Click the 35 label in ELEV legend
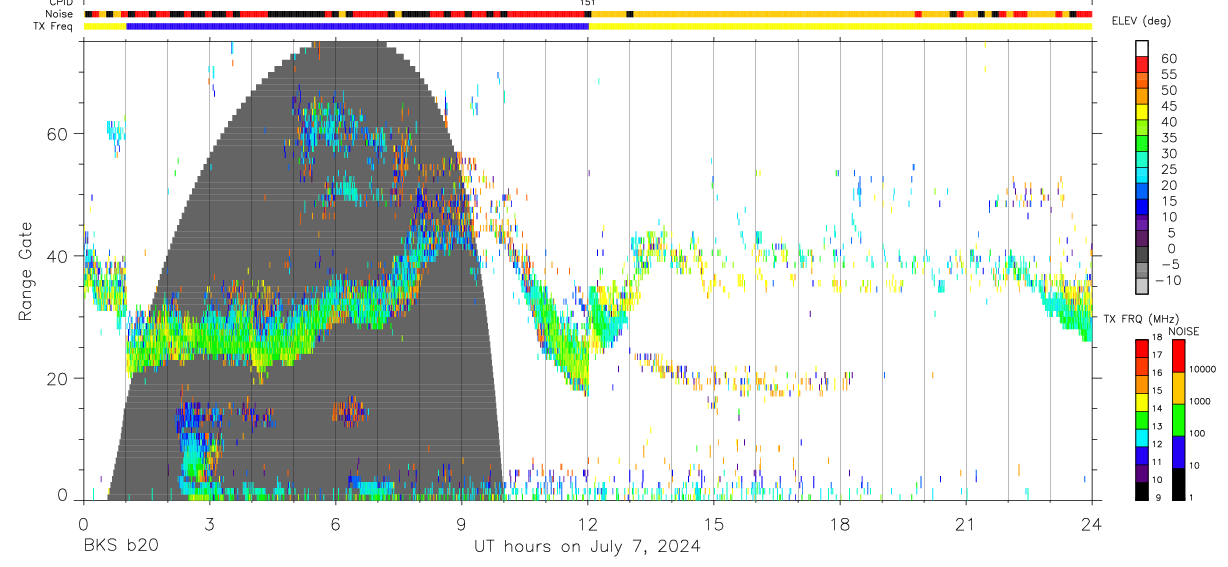1228x567 pixels. point(1168,138)
